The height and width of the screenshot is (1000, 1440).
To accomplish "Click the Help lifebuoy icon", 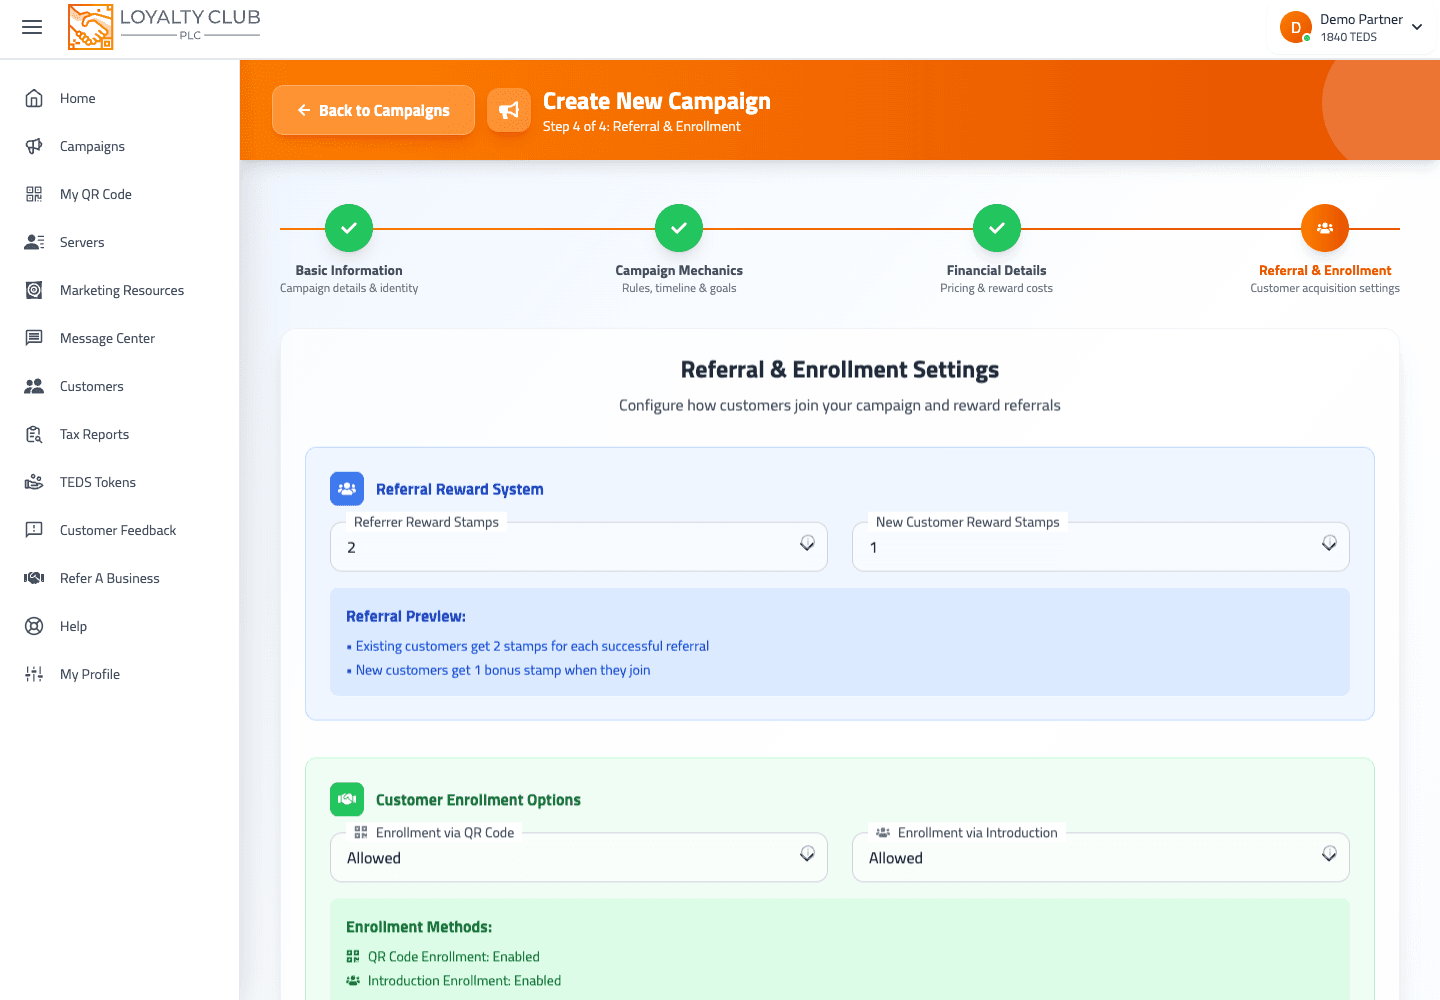I will pyautogui.click(x=34, y=626).
